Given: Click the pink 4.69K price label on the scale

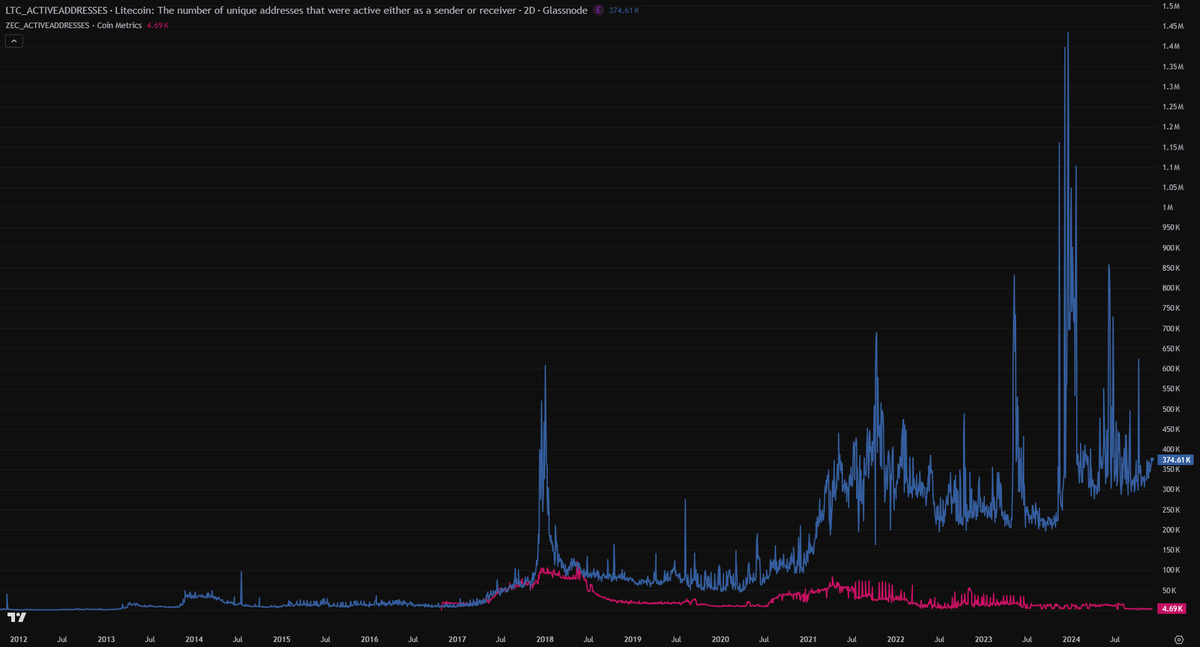Looking at the screenshot, I should tap(1172, 608).
